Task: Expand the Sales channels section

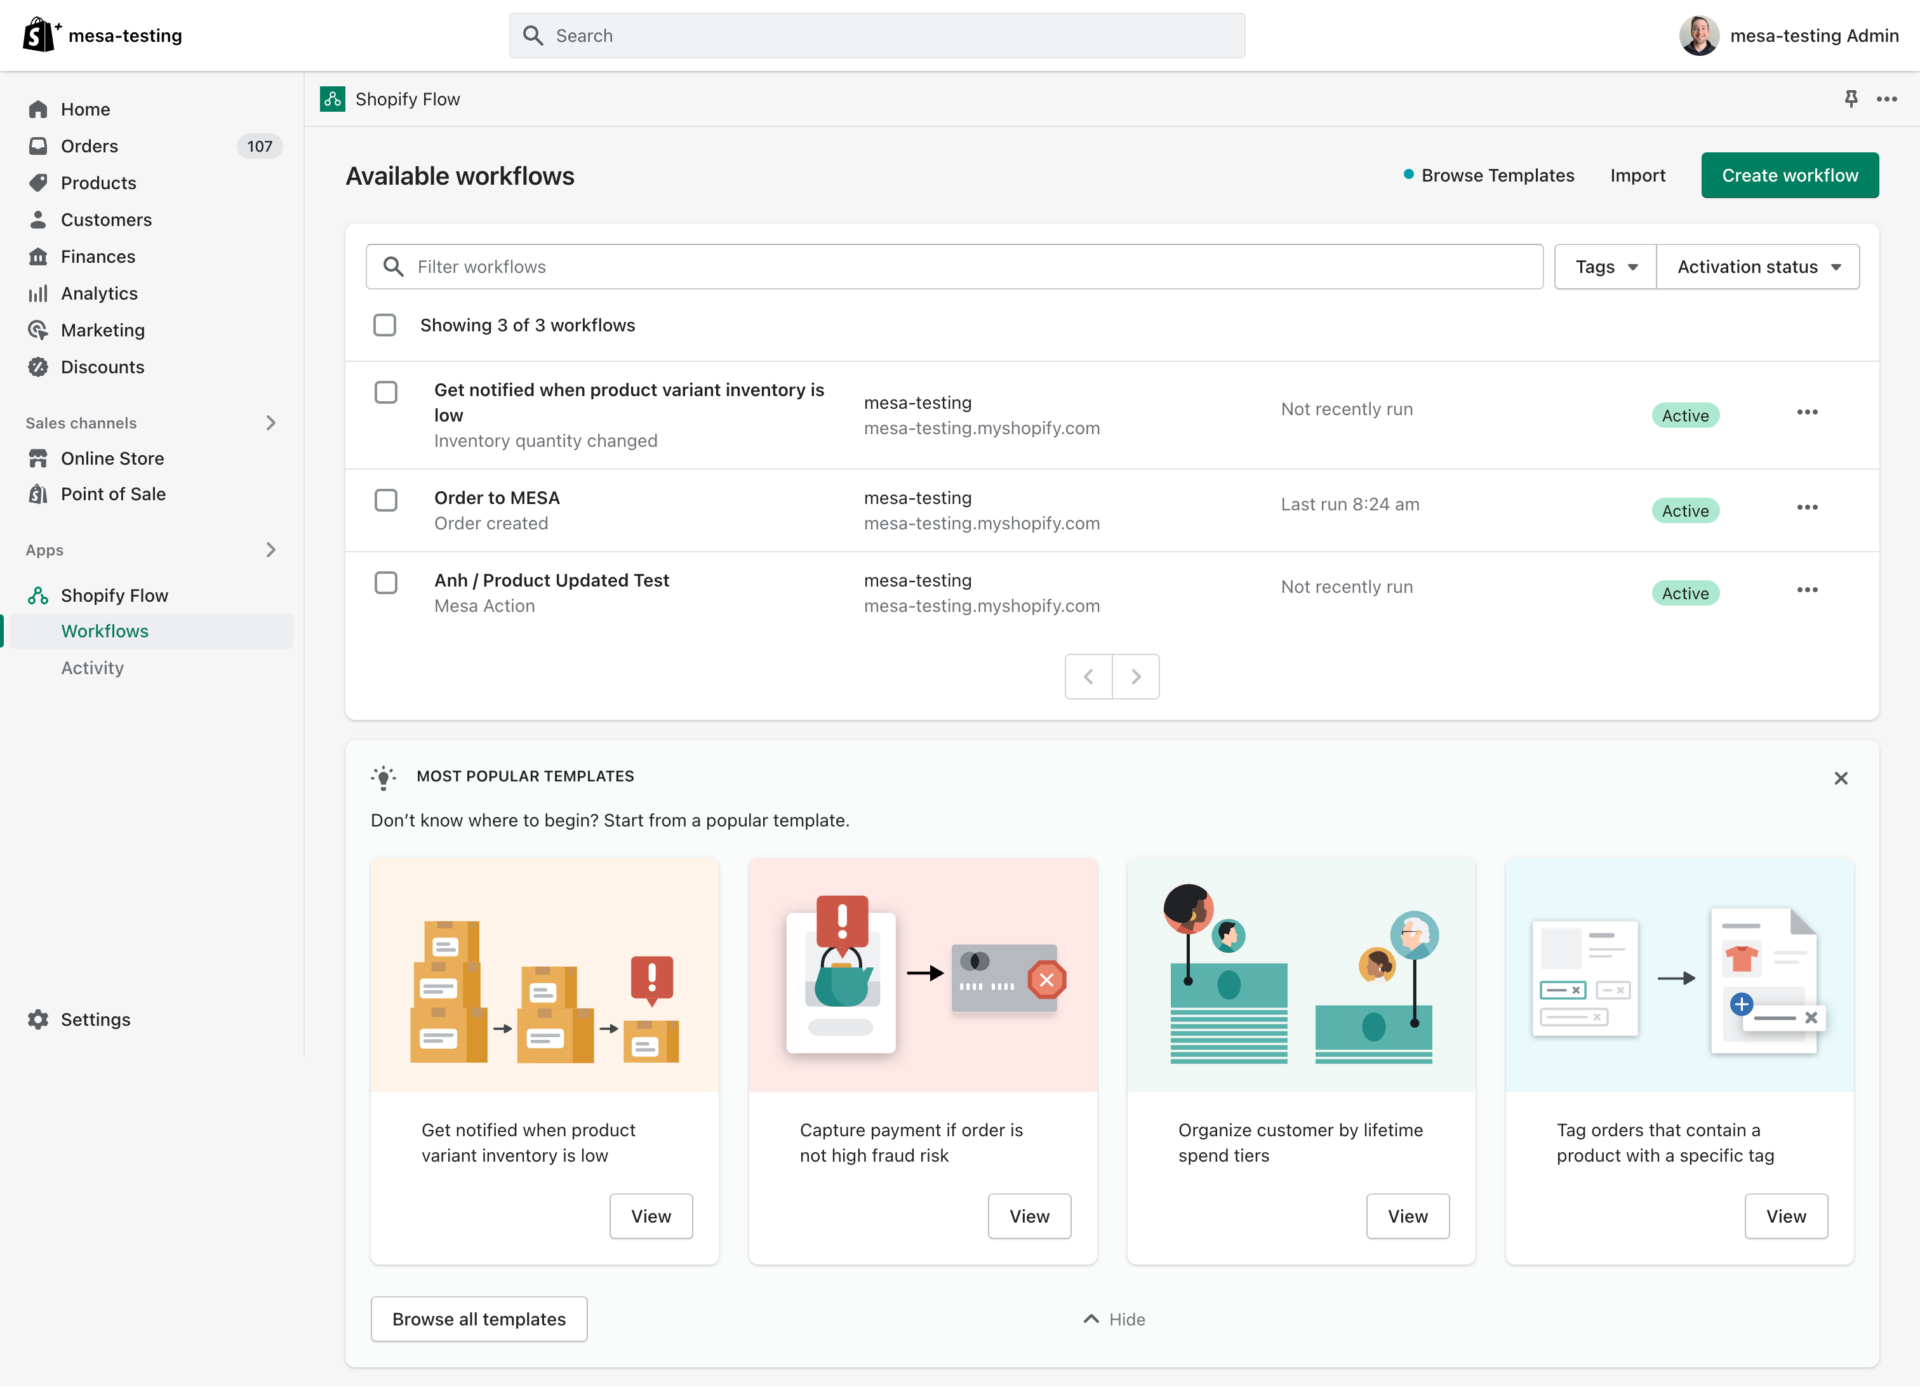Action: tap(270, 423)
